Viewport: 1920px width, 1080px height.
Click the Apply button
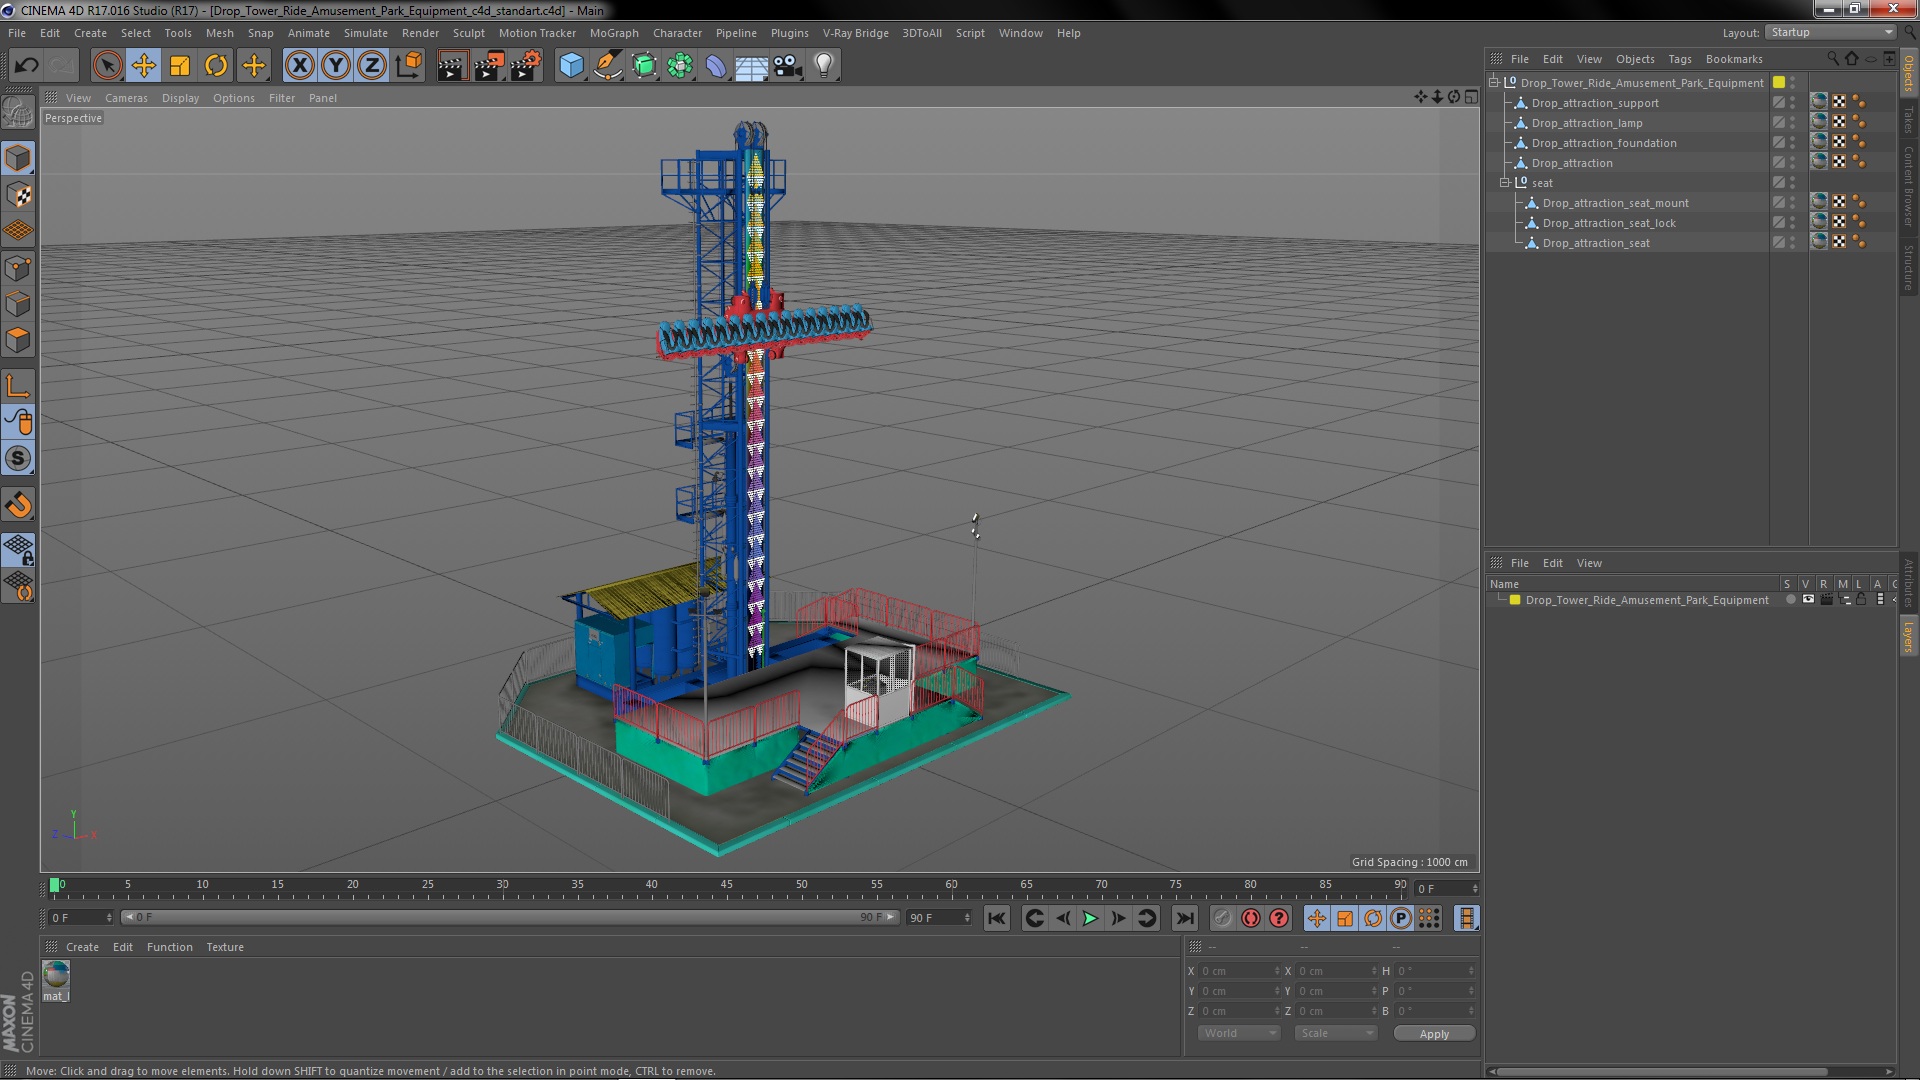(1434, 1034)
